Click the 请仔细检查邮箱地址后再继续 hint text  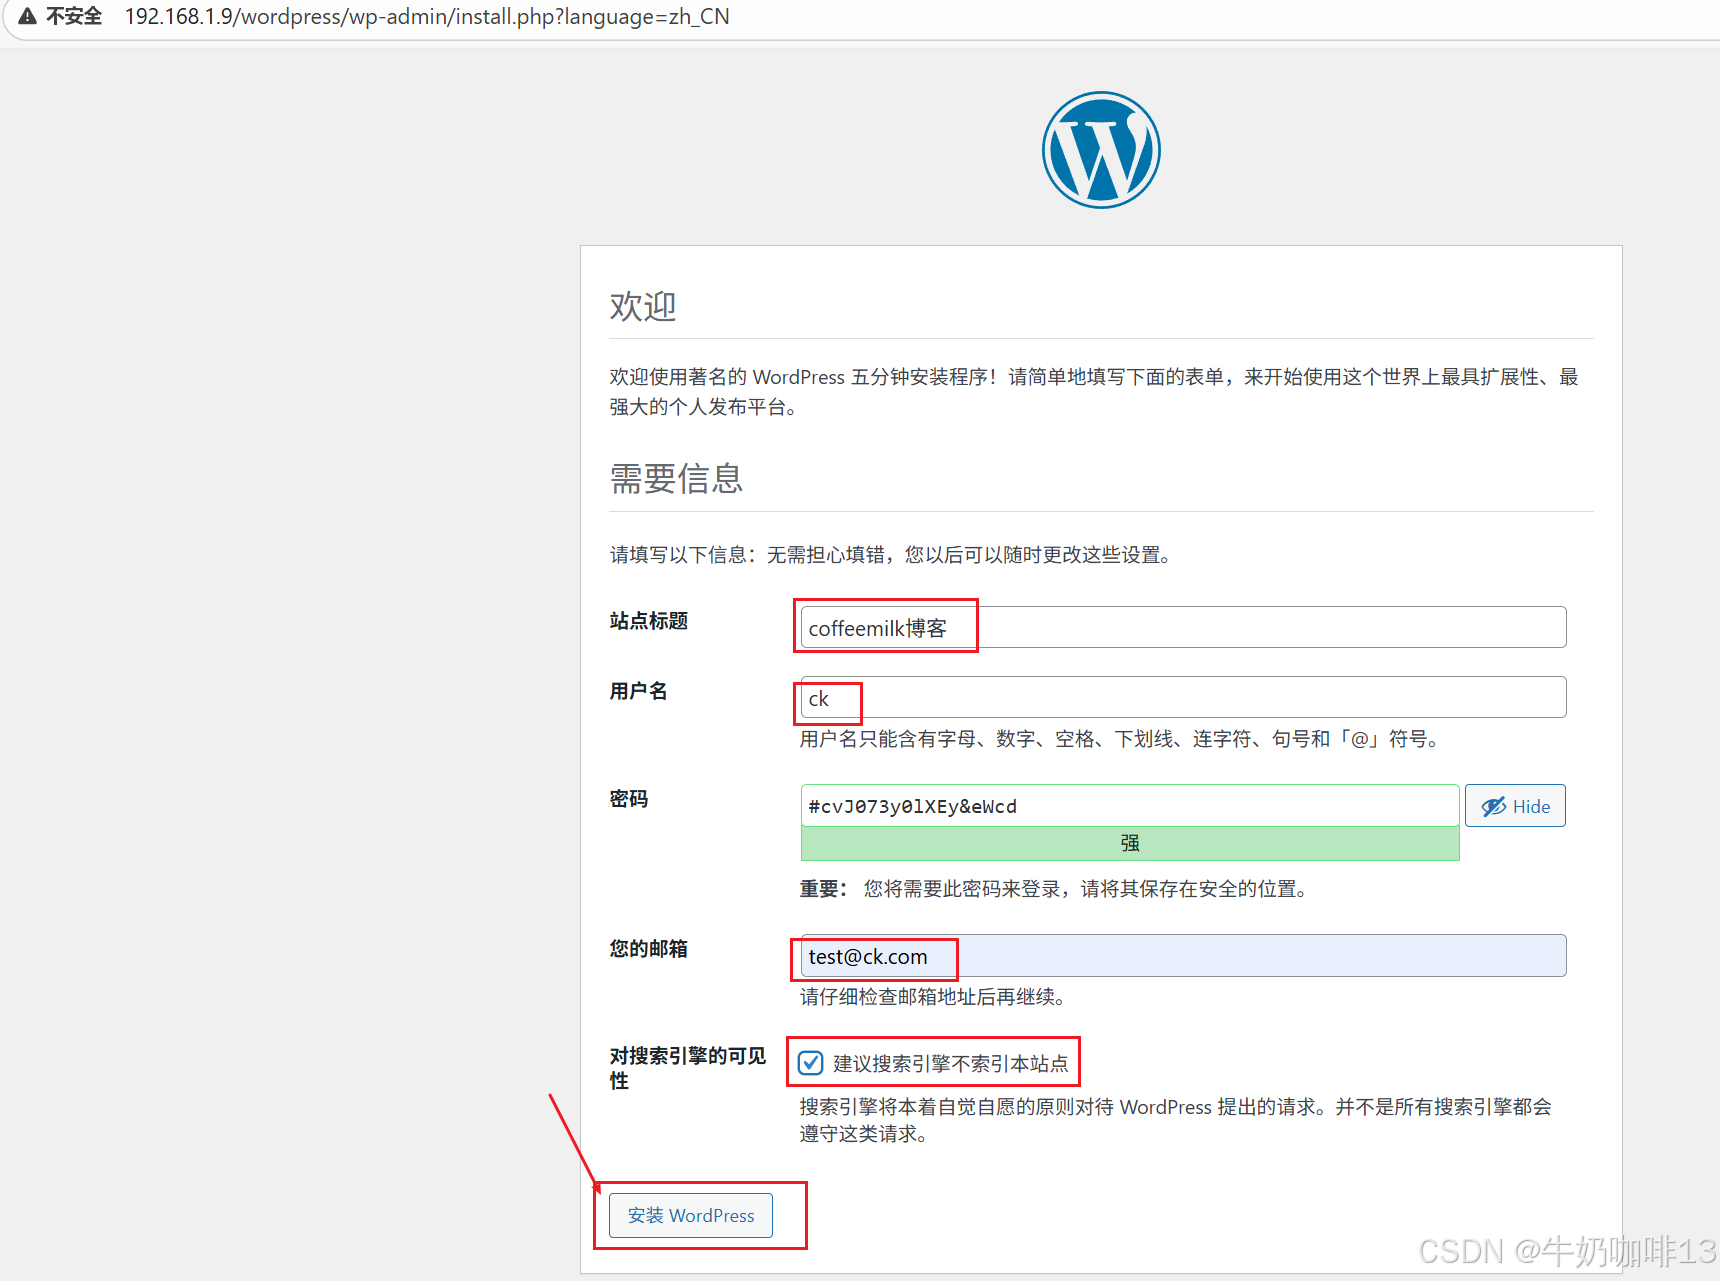pyautogui.click(x=937, y=997)
